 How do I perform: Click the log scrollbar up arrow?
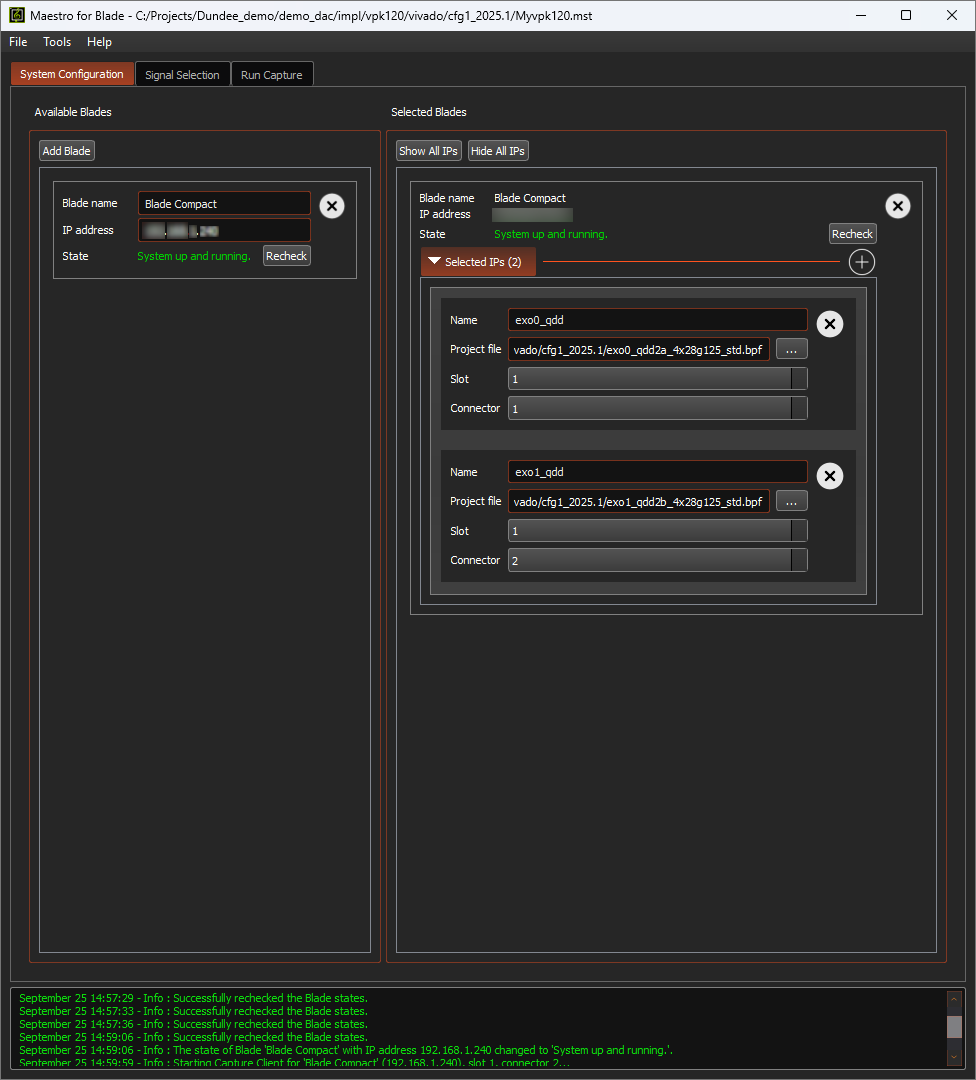tap(954, 999)
